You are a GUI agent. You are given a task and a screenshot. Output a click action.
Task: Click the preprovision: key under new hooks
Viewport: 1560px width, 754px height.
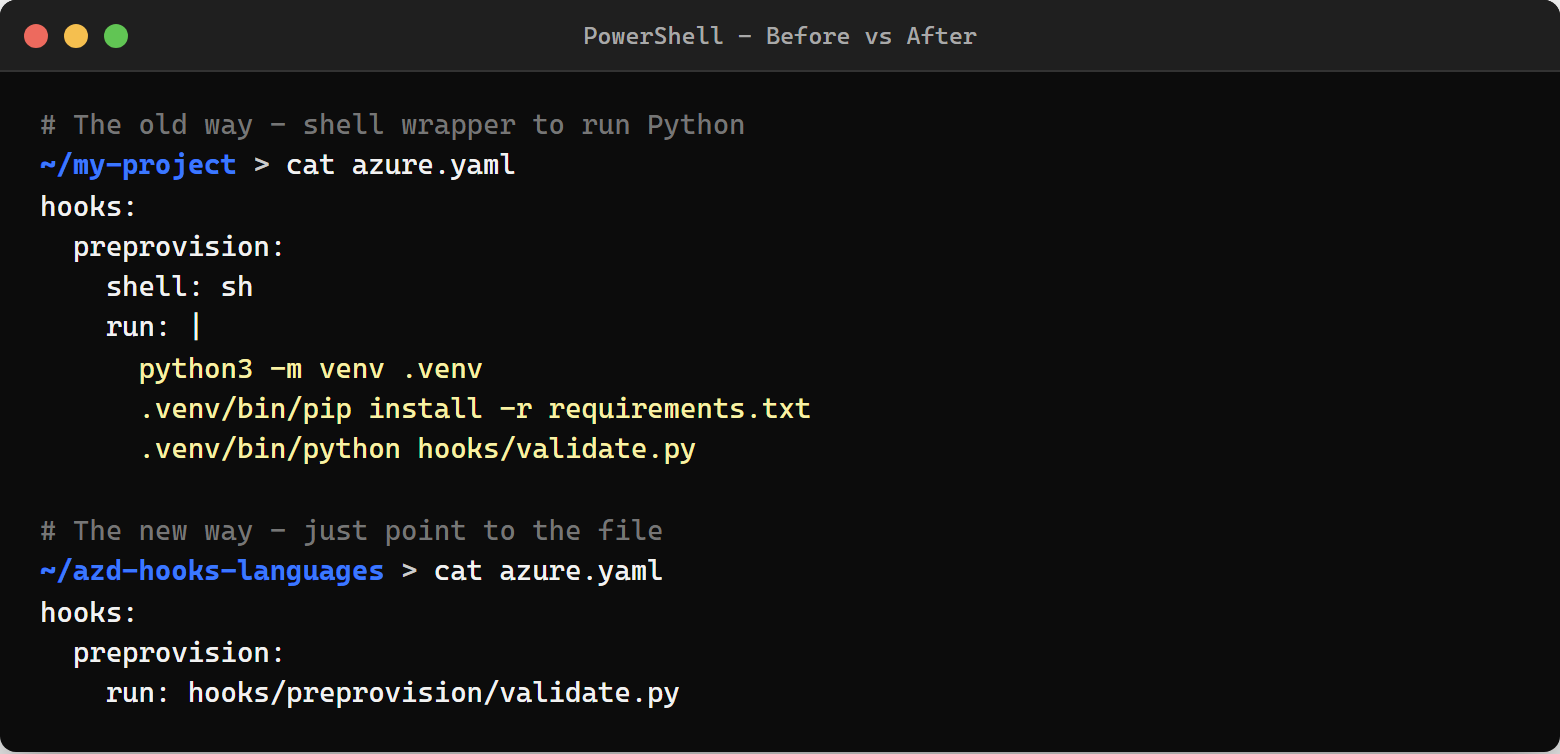pyautogui.click(x=178, y=652)
